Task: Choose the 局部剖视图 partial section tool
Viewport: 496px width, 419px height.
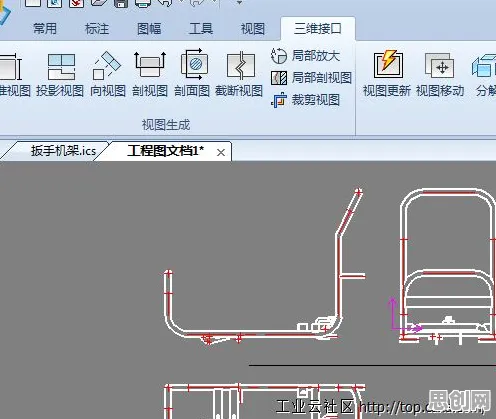Action: (311, 78)
